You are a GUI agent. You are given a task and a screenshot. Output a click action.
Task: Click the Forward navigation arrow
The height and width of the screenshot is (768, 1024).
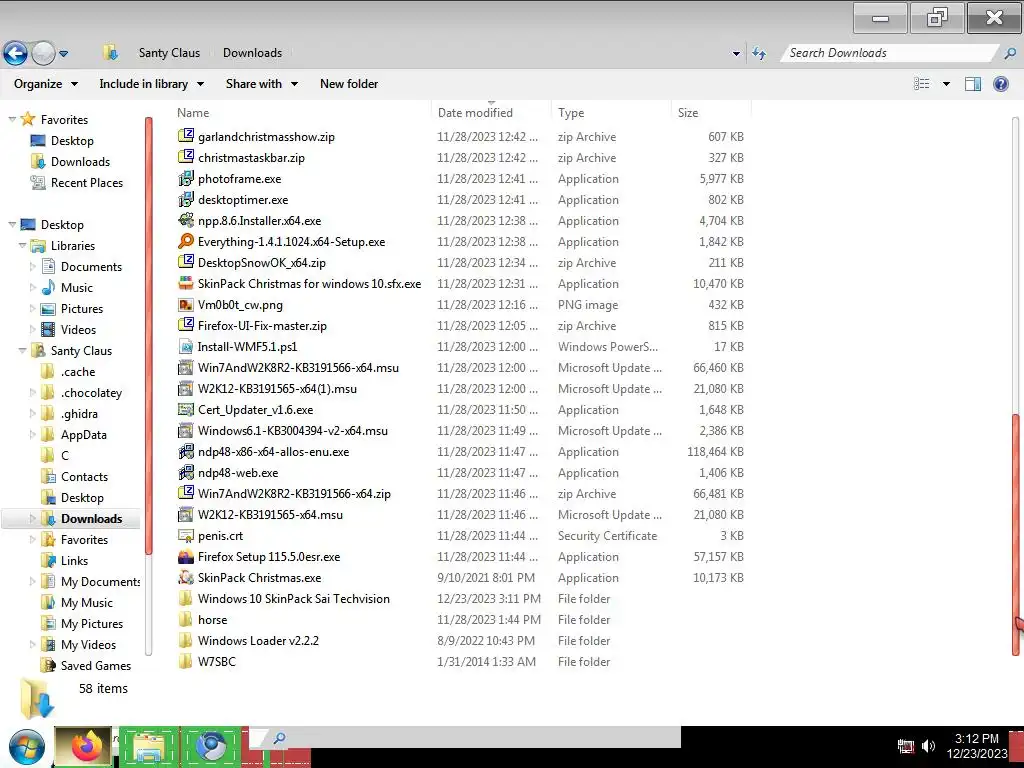pos(44,53)
